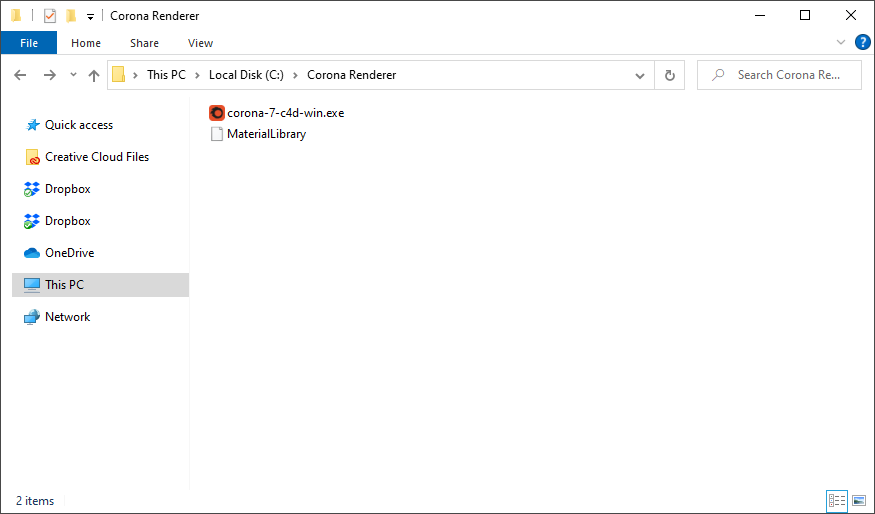Open the File menu
This screenshot has height=514, width=875.
pos(29,43)
